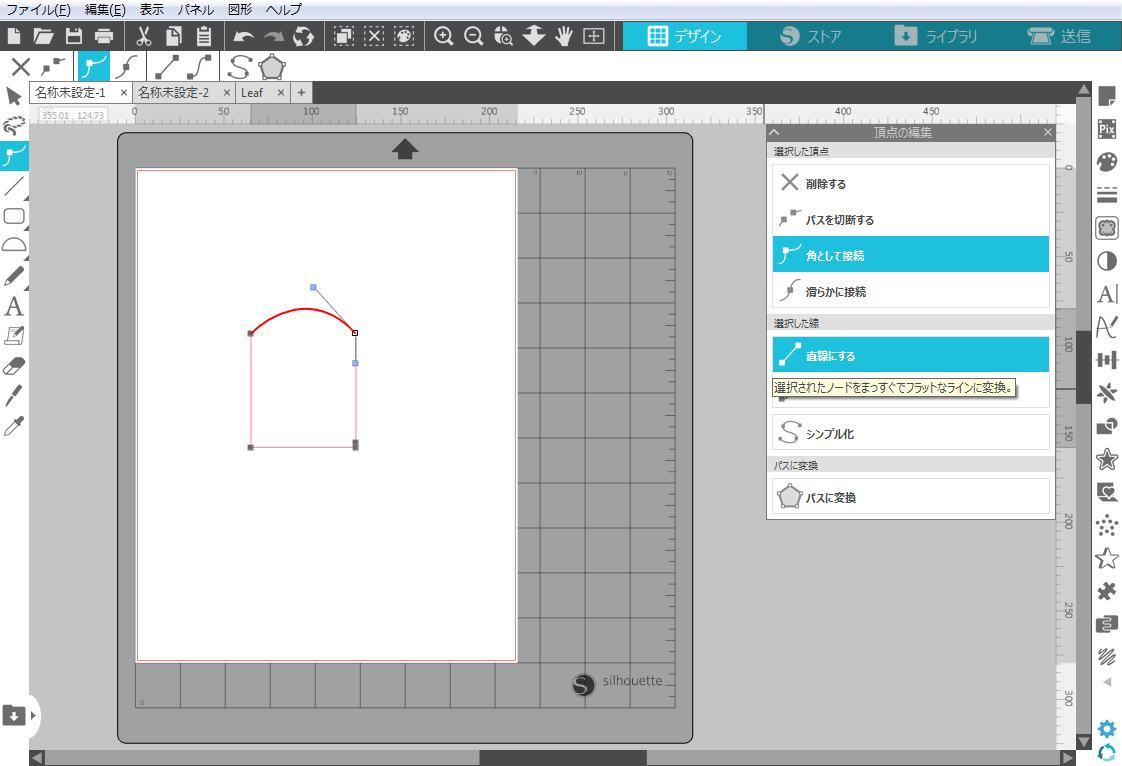Toggle 直線にする straight line option
Image resolution: width=1122 pixels, height=766 pixels.
910,355
